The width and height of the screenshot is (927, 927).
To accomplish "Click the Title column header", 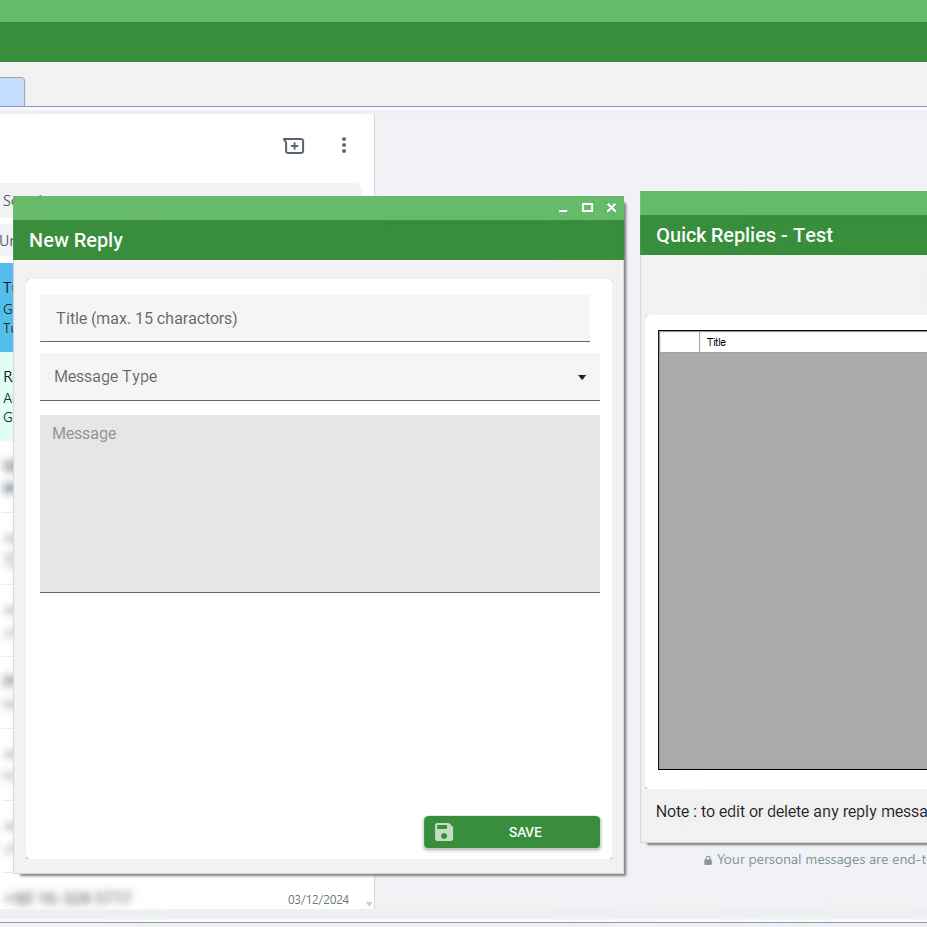I will click(x=716, y=341).
